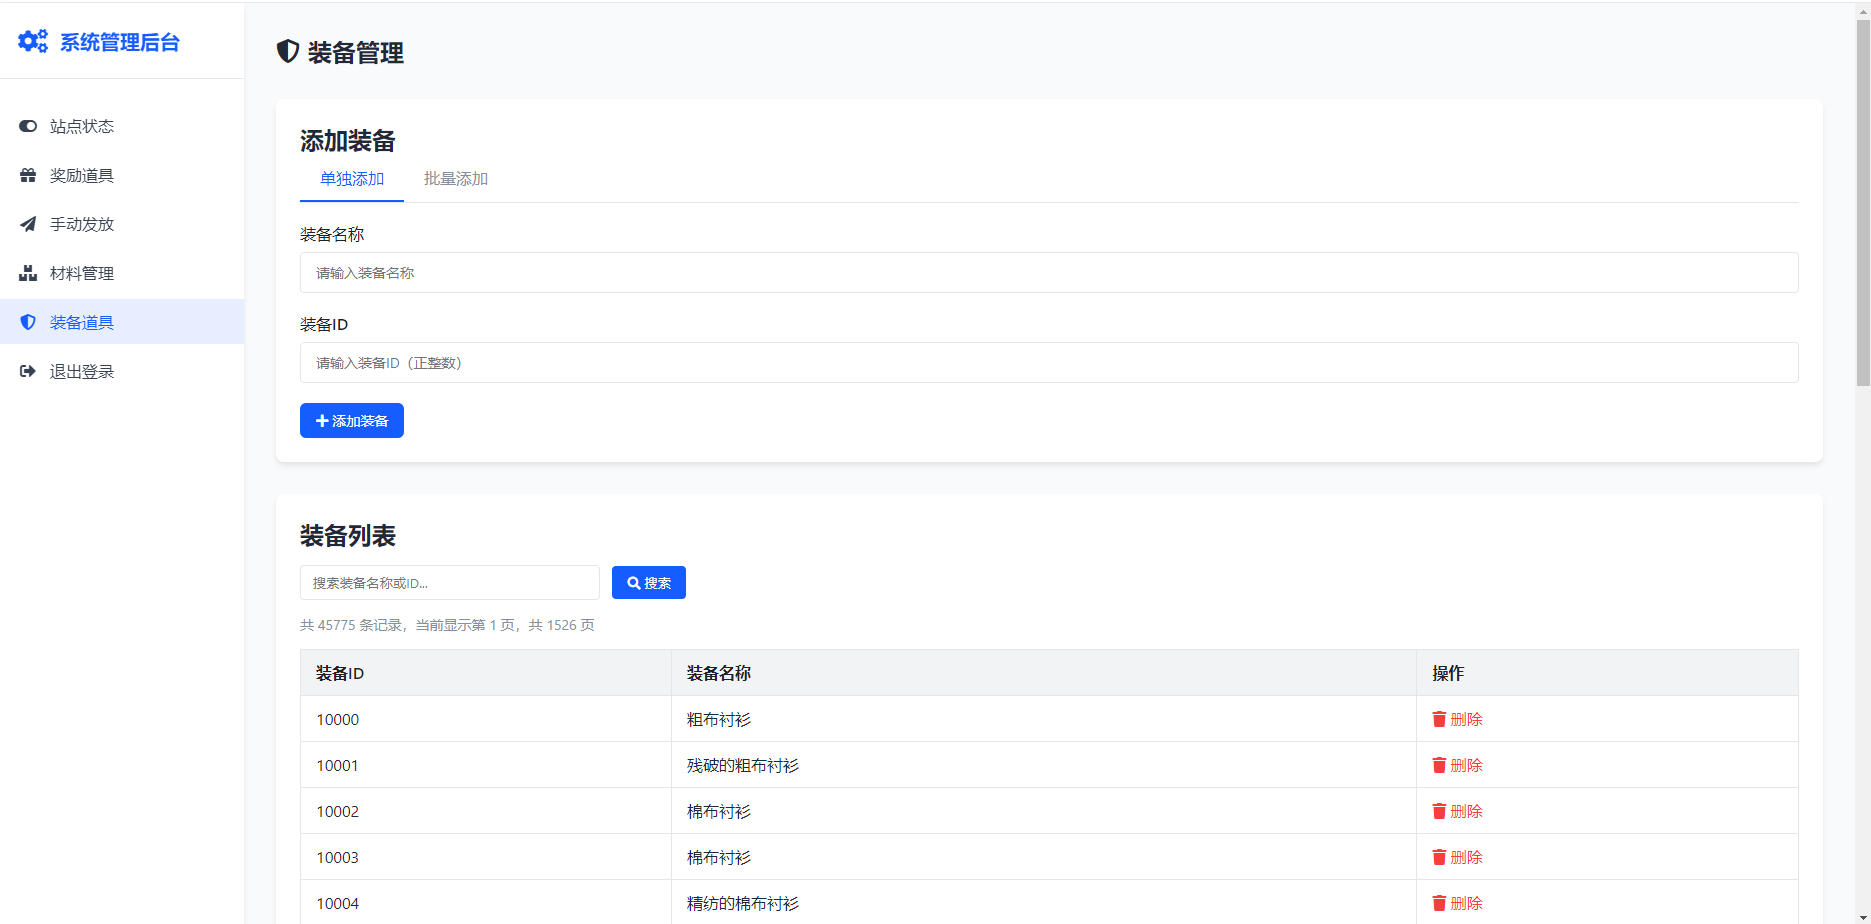Click the gift icon for 奖励道具

pos(28,175)
